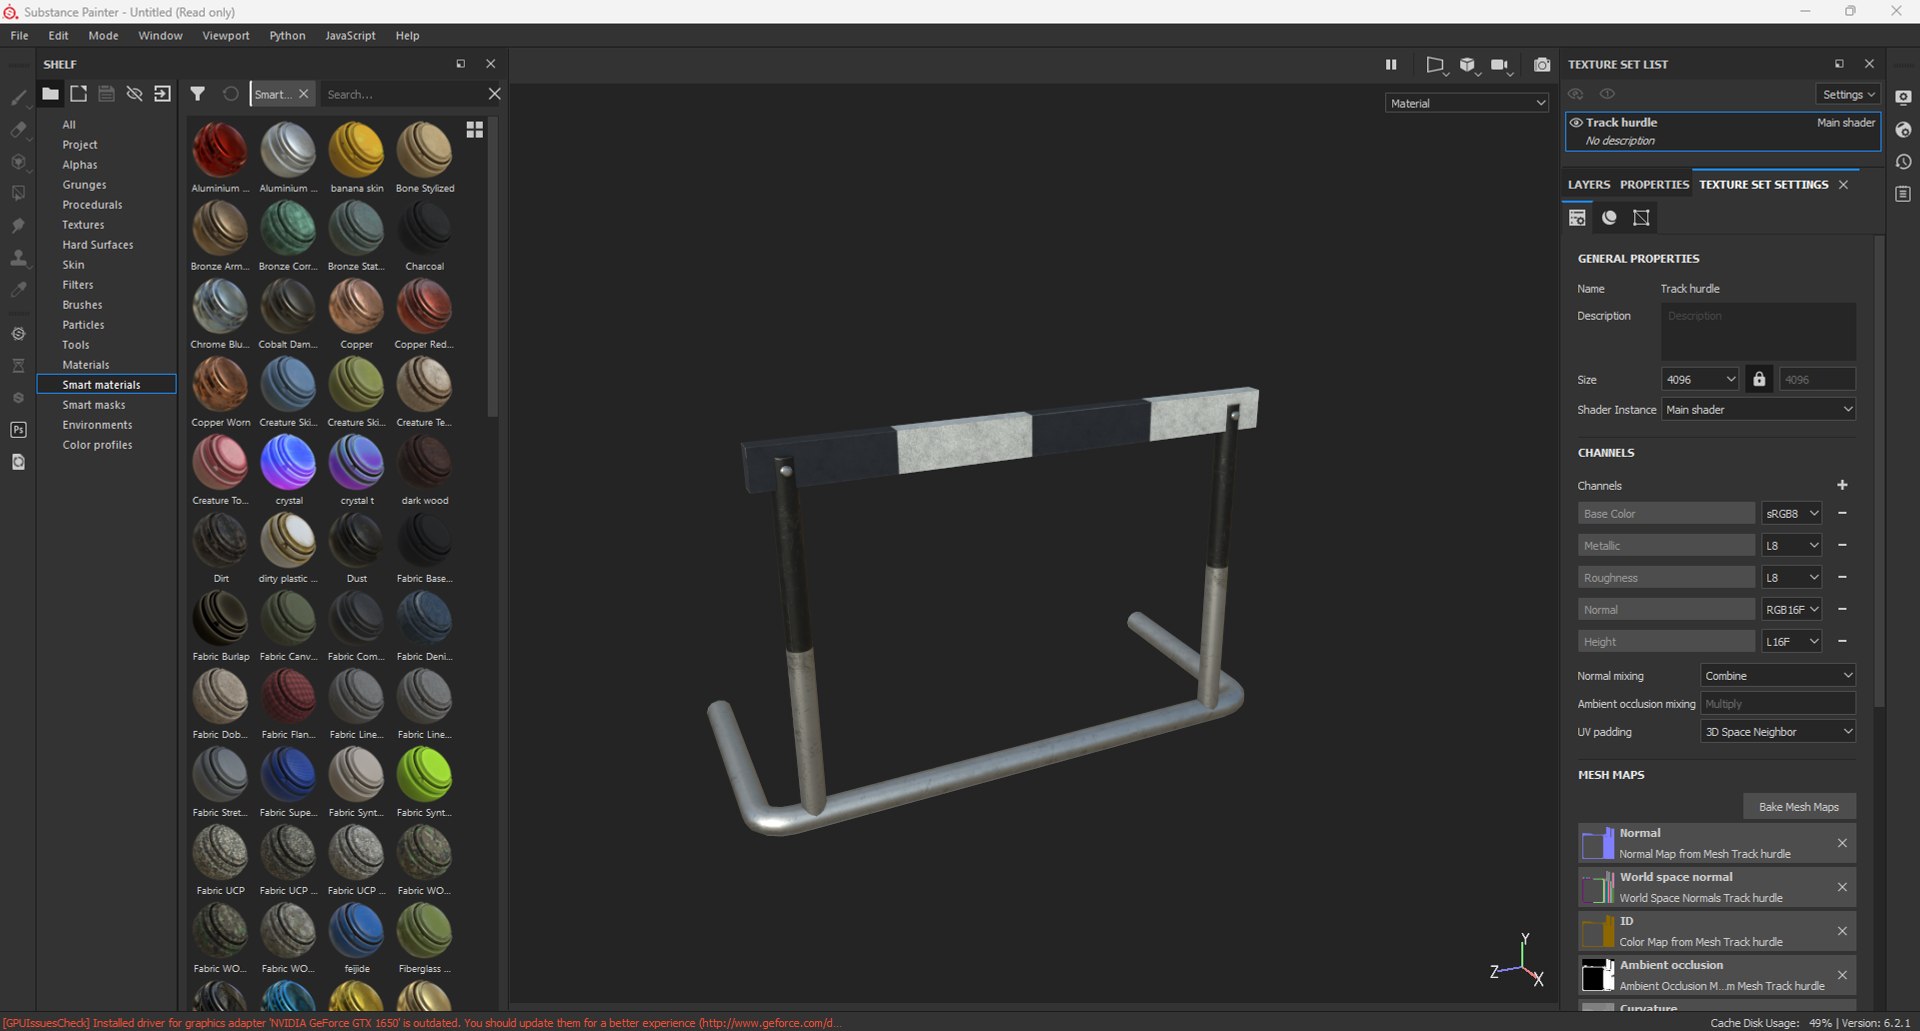
Task: Click the Photoshop export icon in left toolbar
Action: tap(18, 430)
